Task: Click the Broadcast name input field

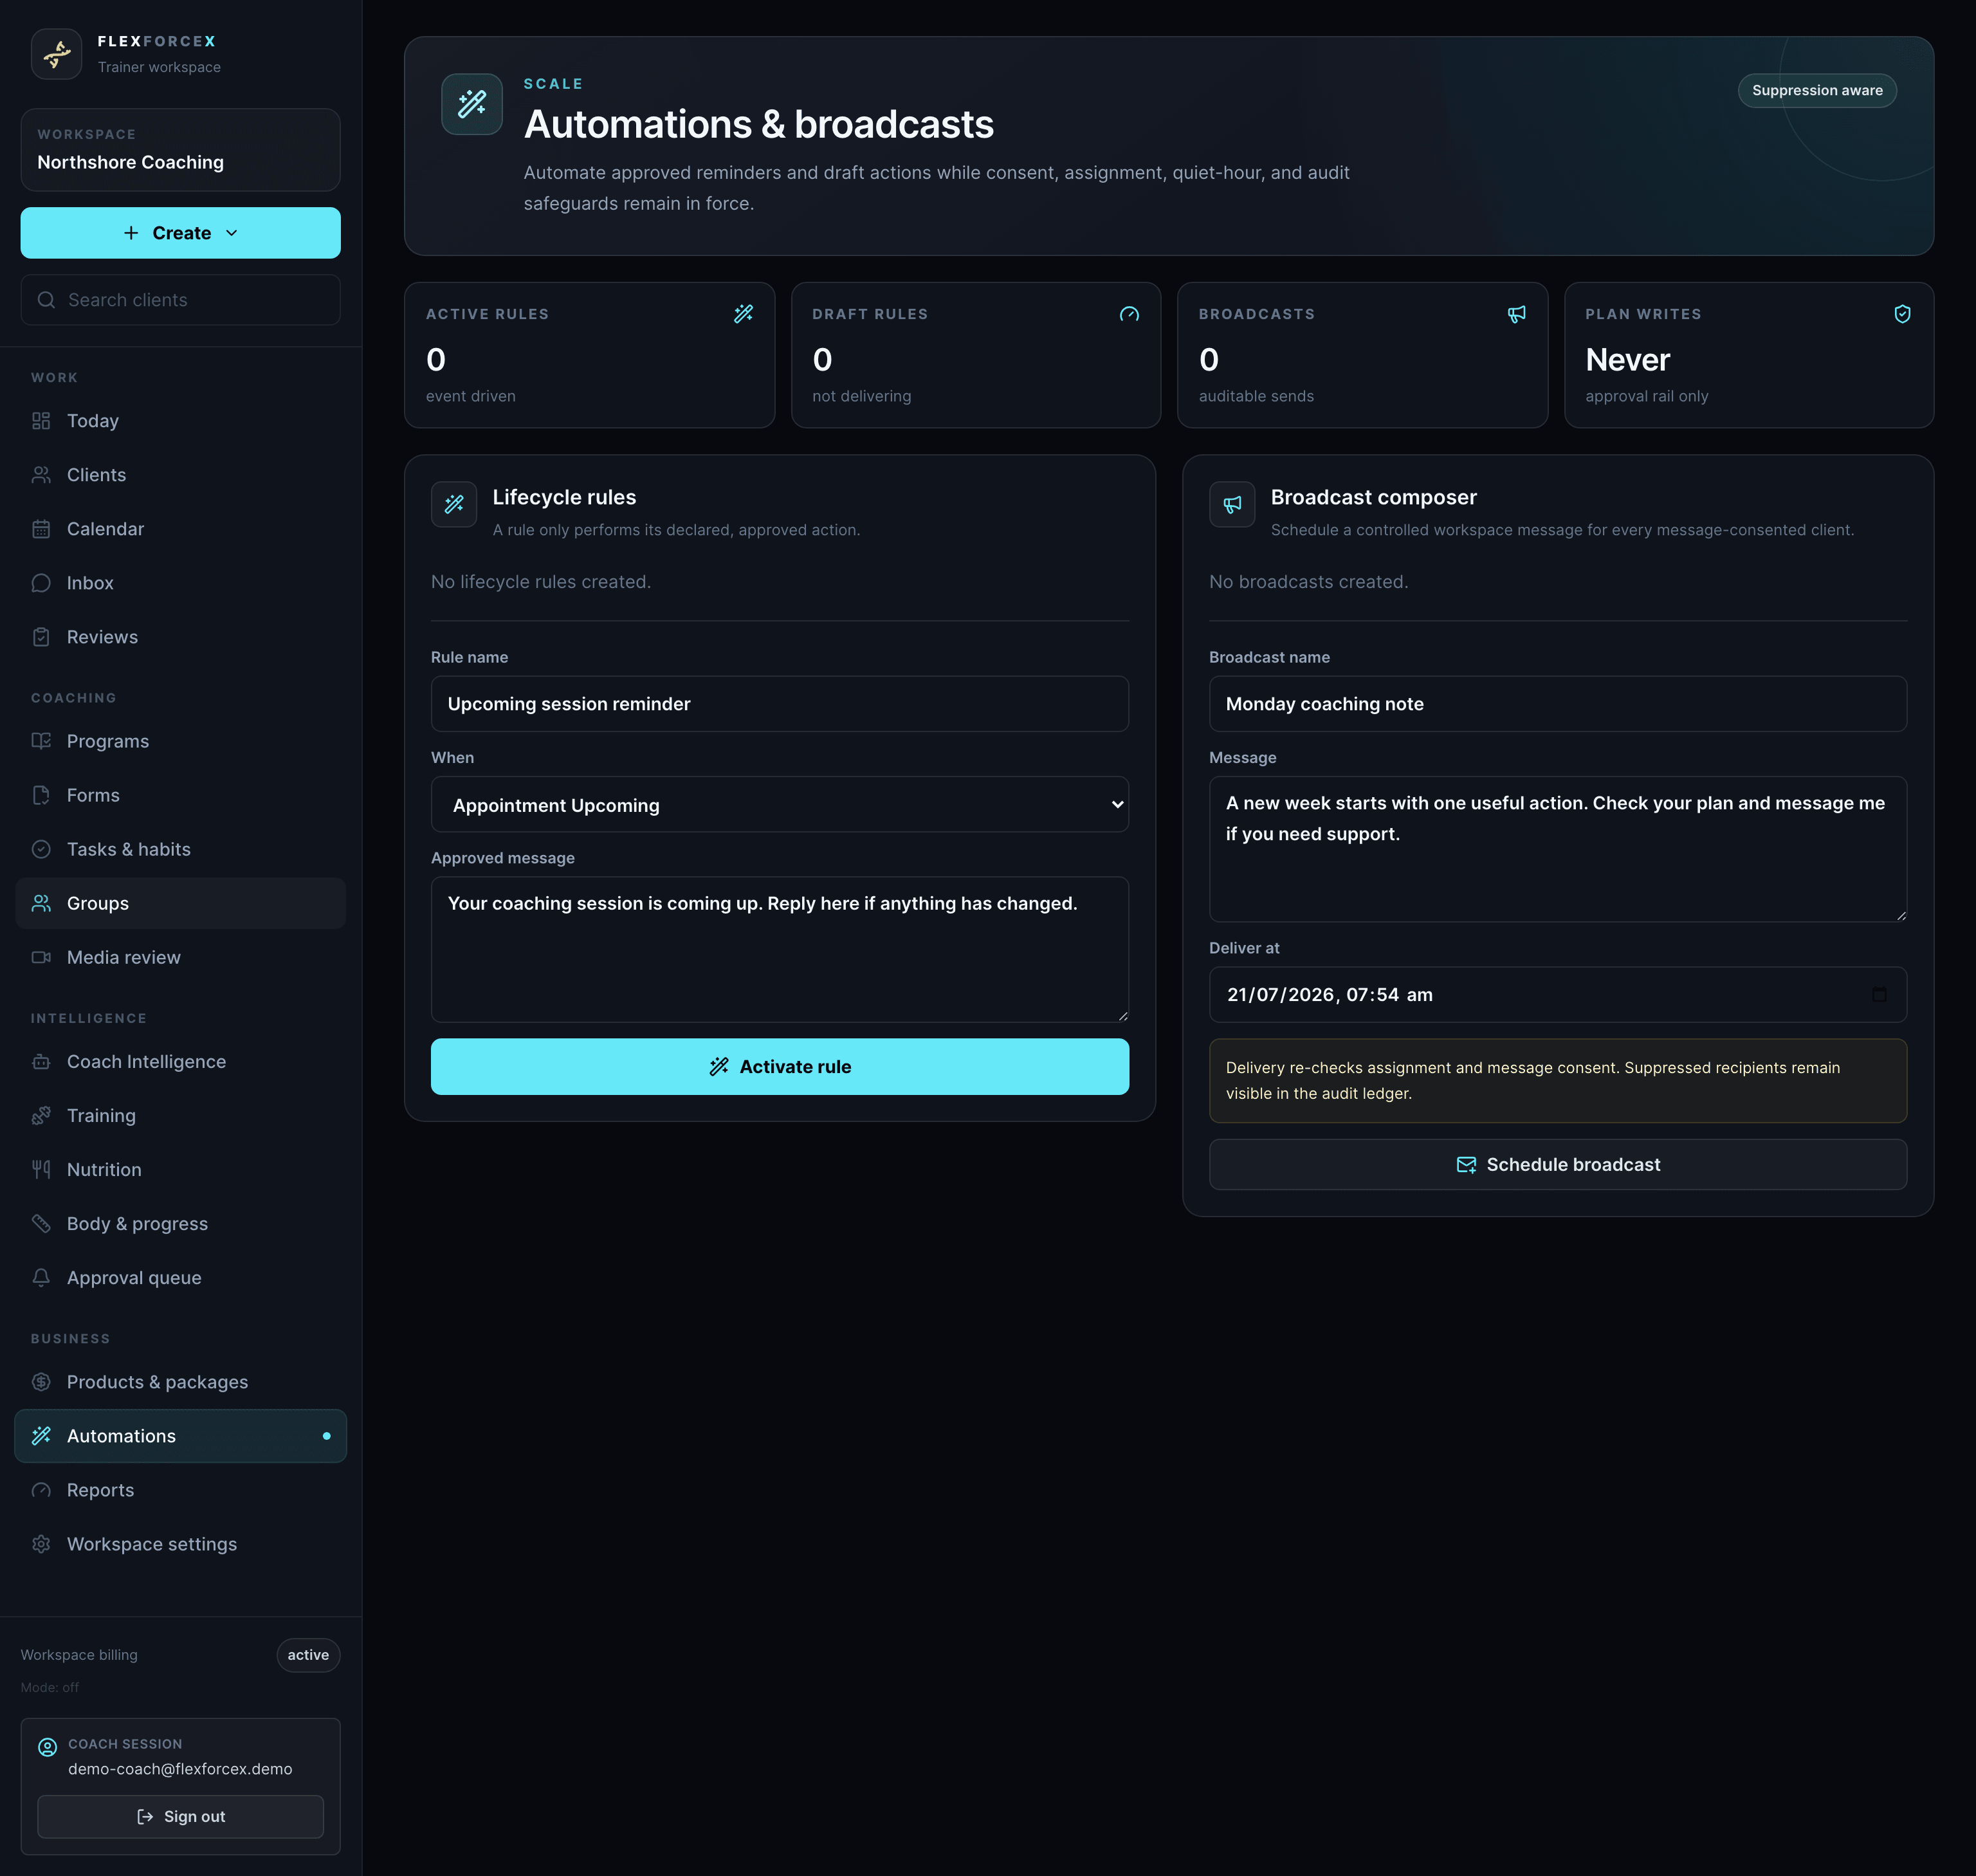Action: [1558, 704]
